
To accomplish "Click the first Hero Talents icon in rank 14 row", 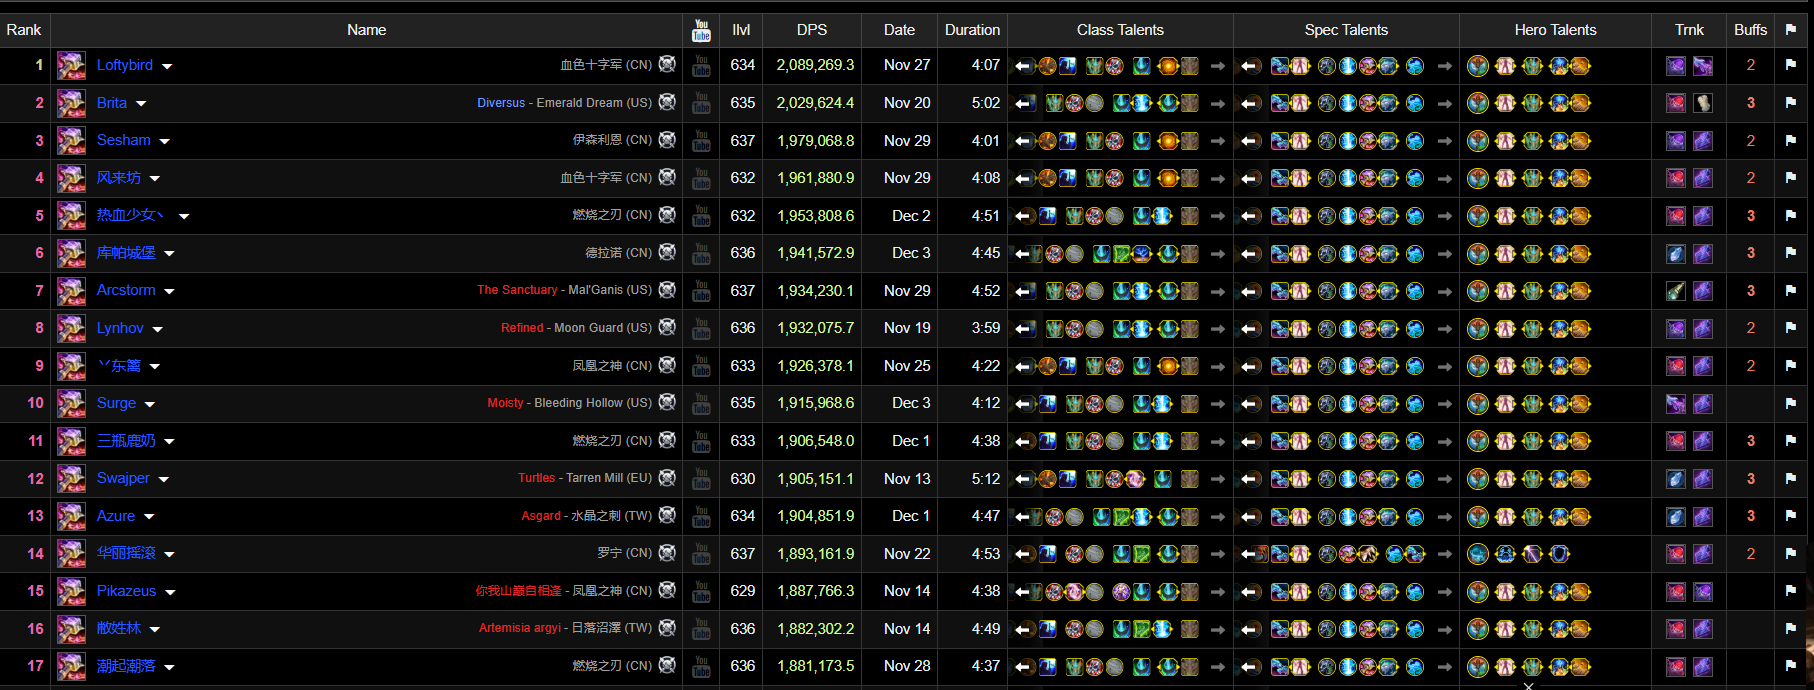I will pyautogui.click(x=1477, y=554).
